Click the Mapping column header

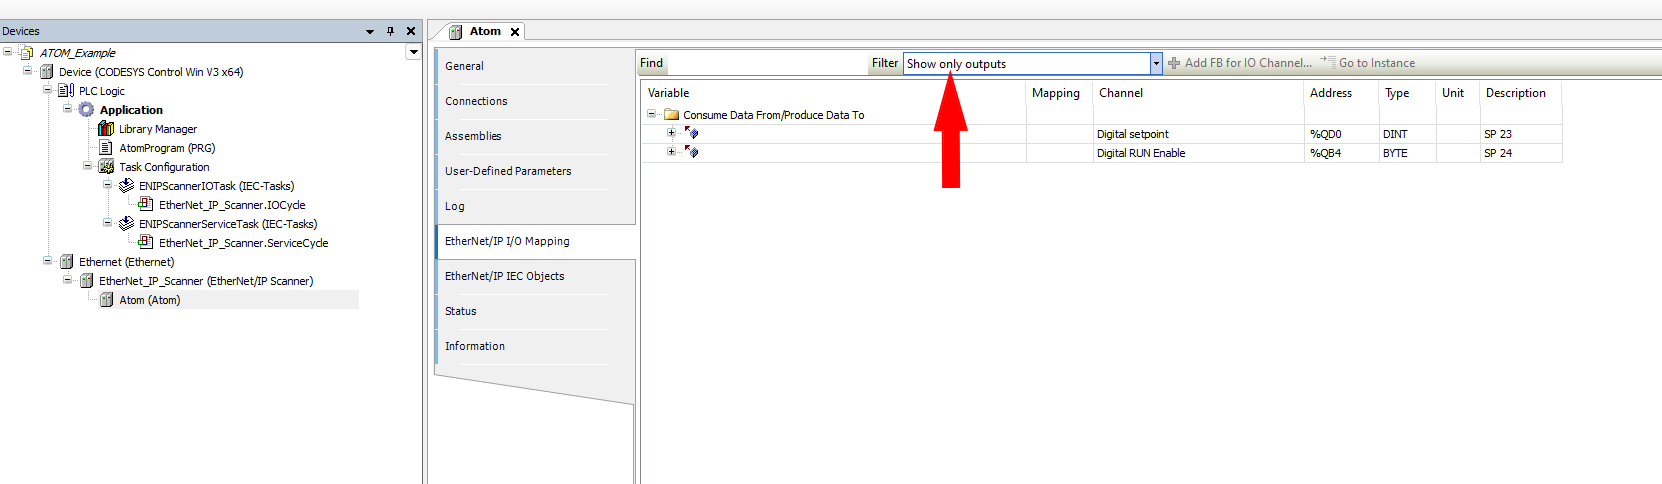pyautogui.click(x=1059, y=93)
